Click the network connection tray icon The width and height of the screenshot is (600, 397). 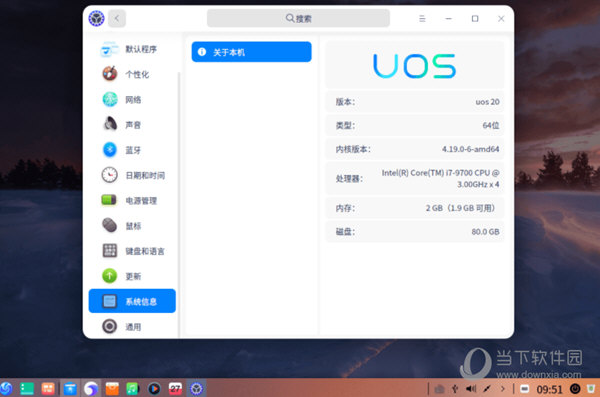click(x=487, y=389)
